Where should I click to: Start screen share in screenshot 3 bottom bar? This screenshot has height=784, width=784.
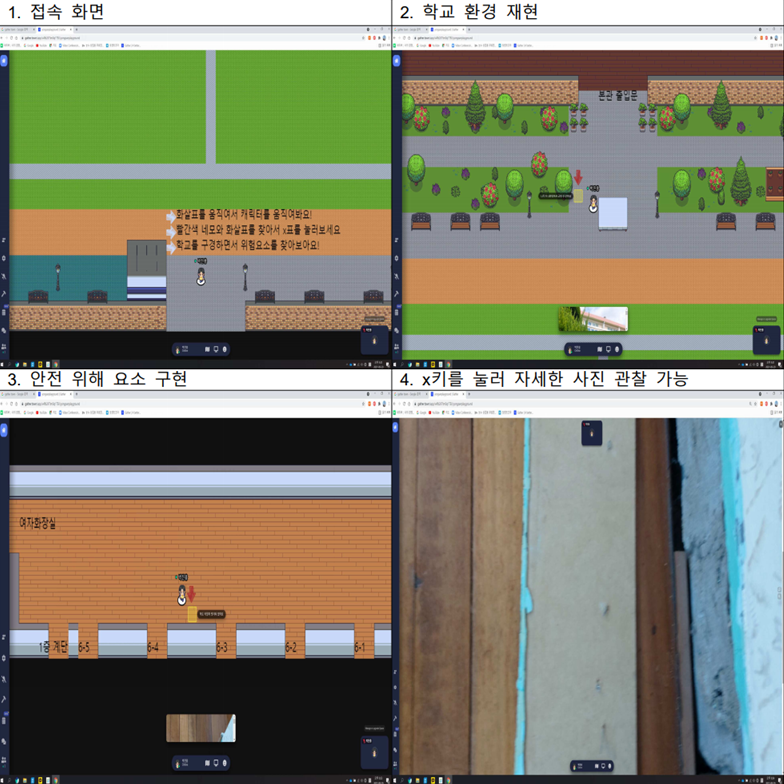[x=216, y=763]
